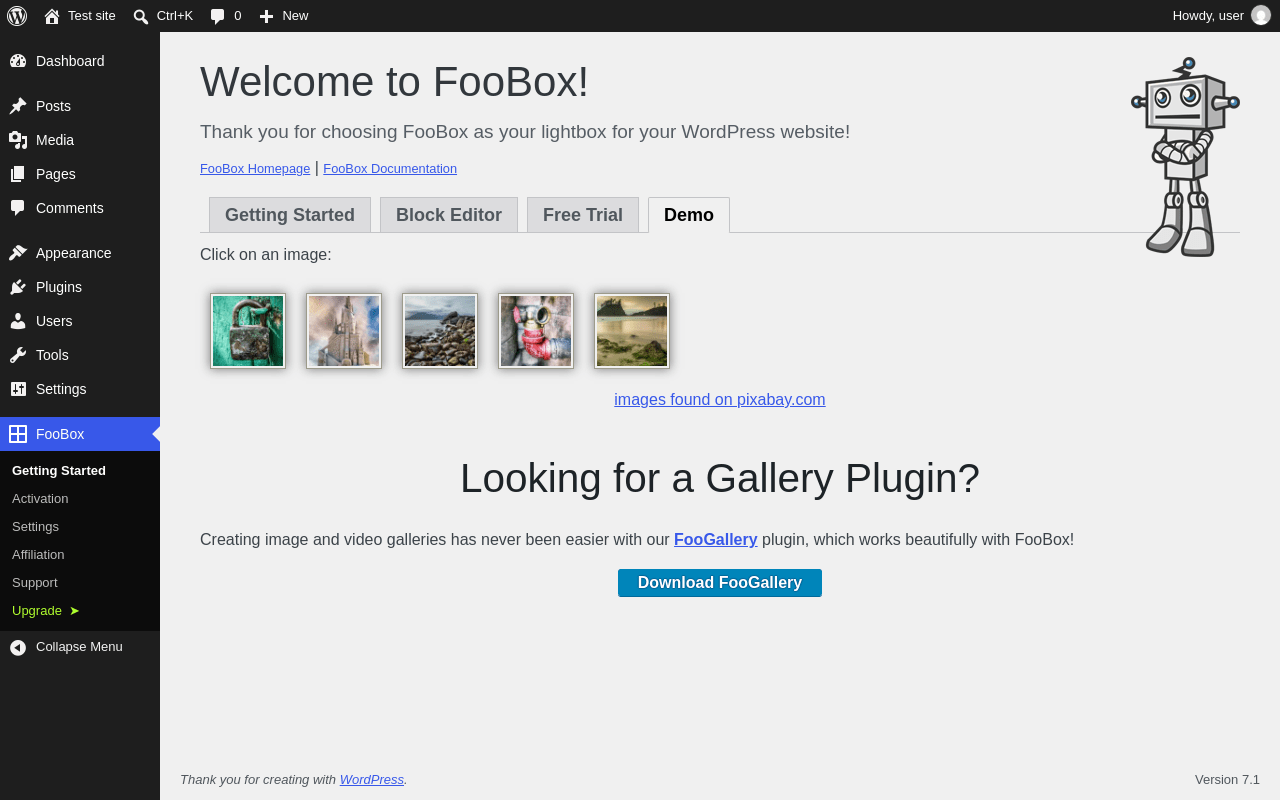Click the Media icon in sidebar
Viewport: 1280px width, 800px height.
[x=18, y=140]
